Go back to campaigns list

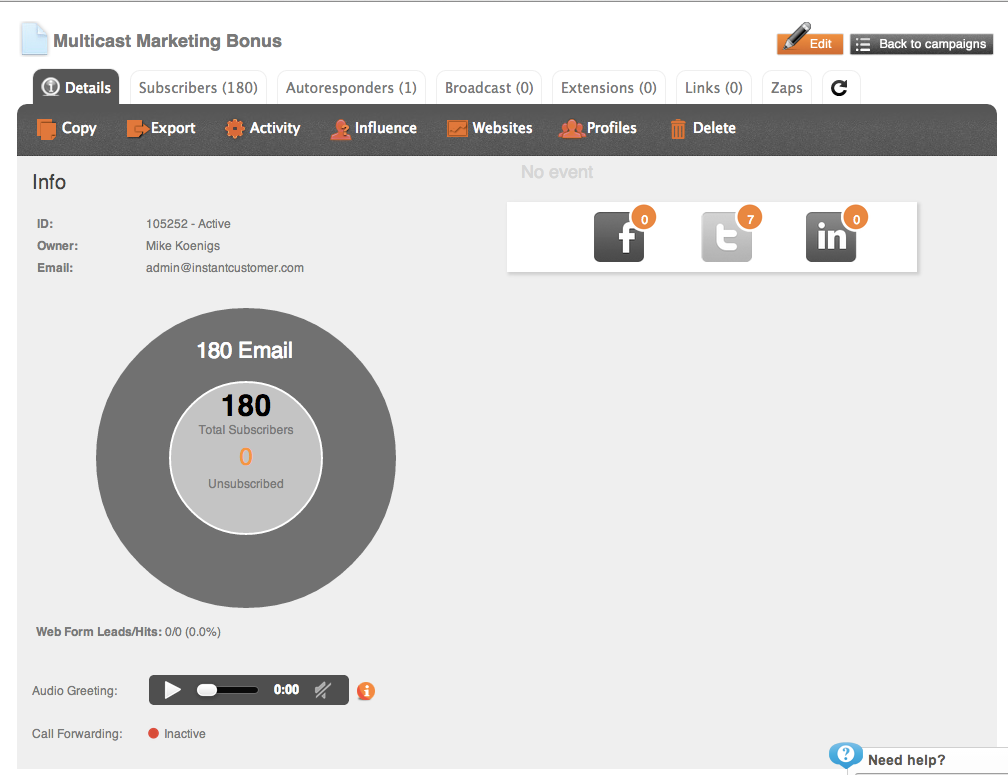coord(921,44)
